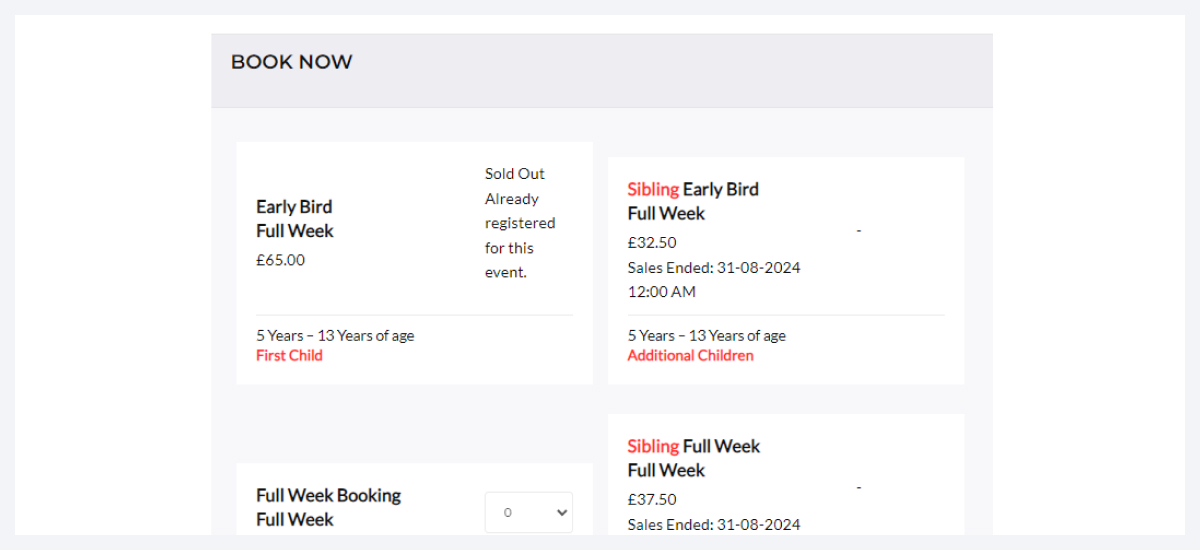Image resolution: width=1200 pixels, height=550 pixels.
Task: Select the £32.50 sibling price
Action: pyautogui.click(x=652, y=242)
